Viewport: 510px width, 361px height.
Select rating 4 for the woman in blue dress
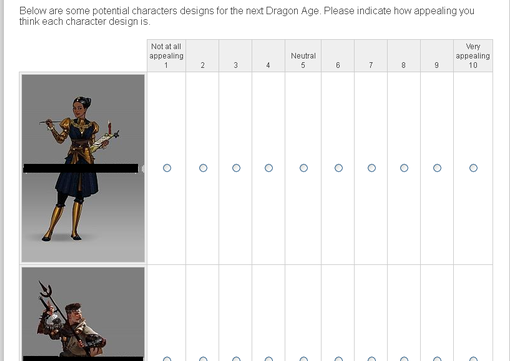pyautogui.click(x=269, y=168)
